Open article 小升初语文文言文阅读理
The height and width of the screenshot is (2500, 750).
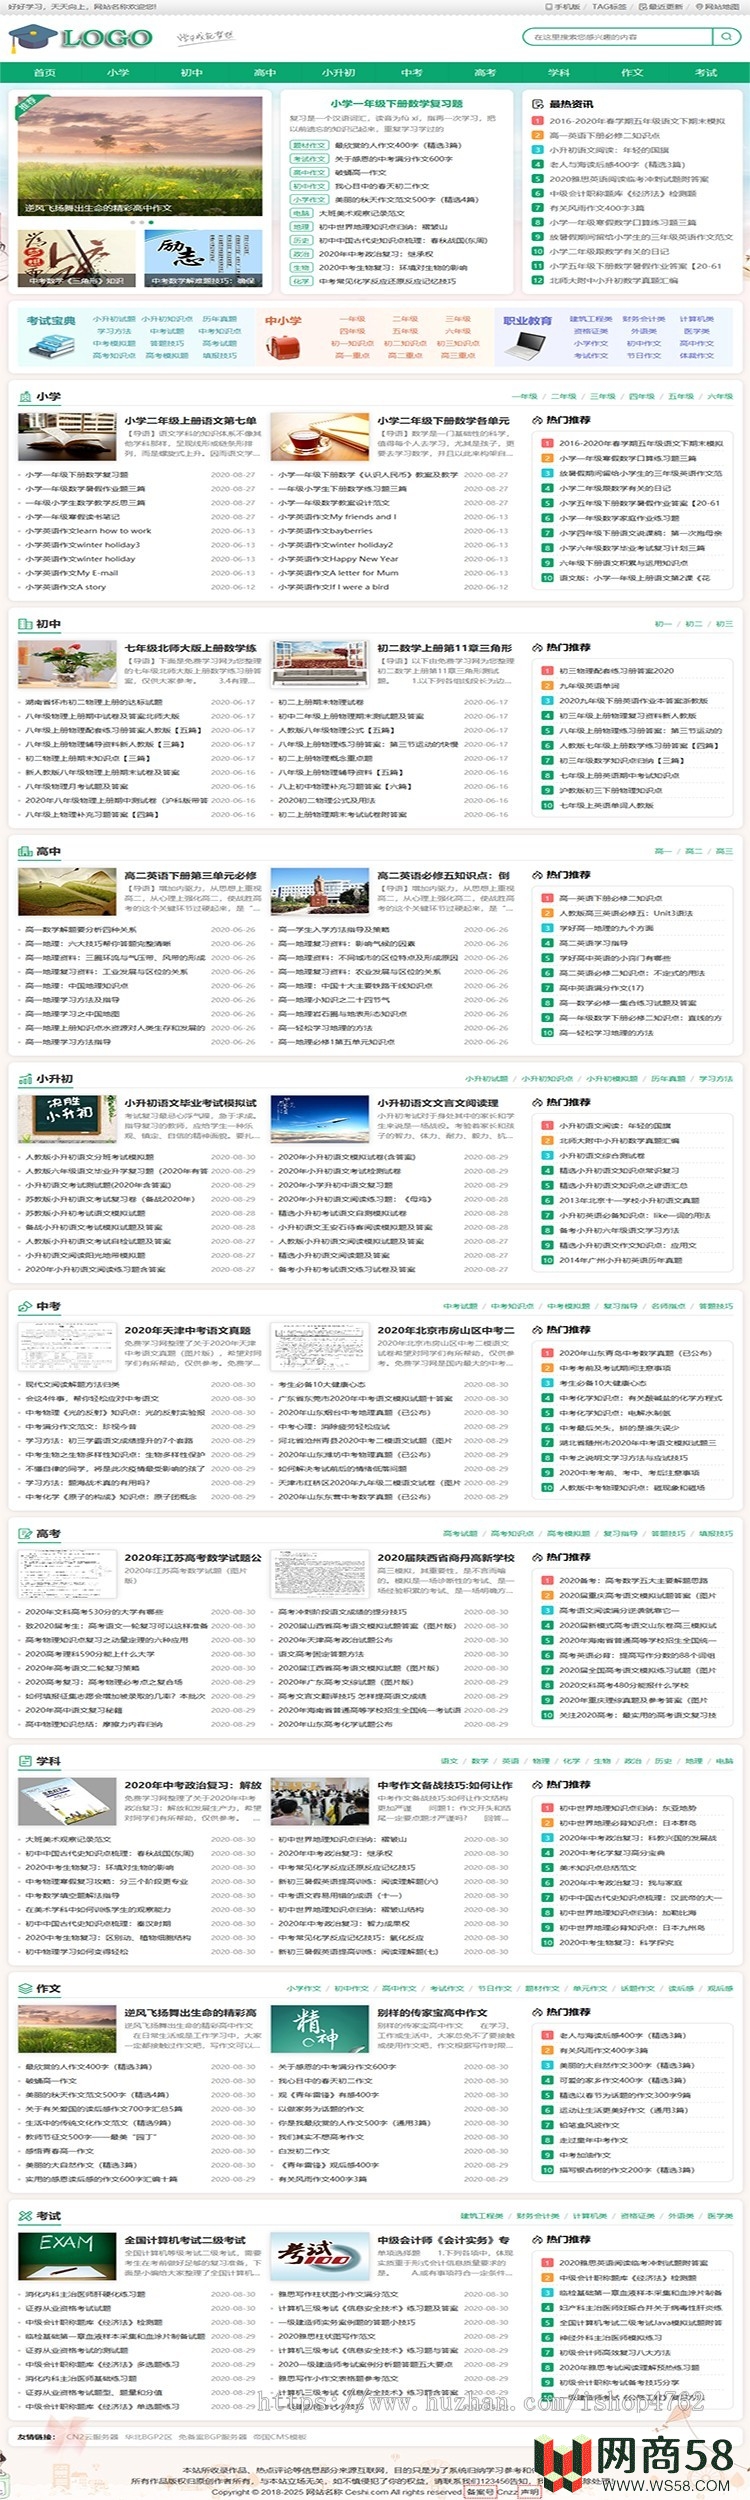coord(438,1103)
